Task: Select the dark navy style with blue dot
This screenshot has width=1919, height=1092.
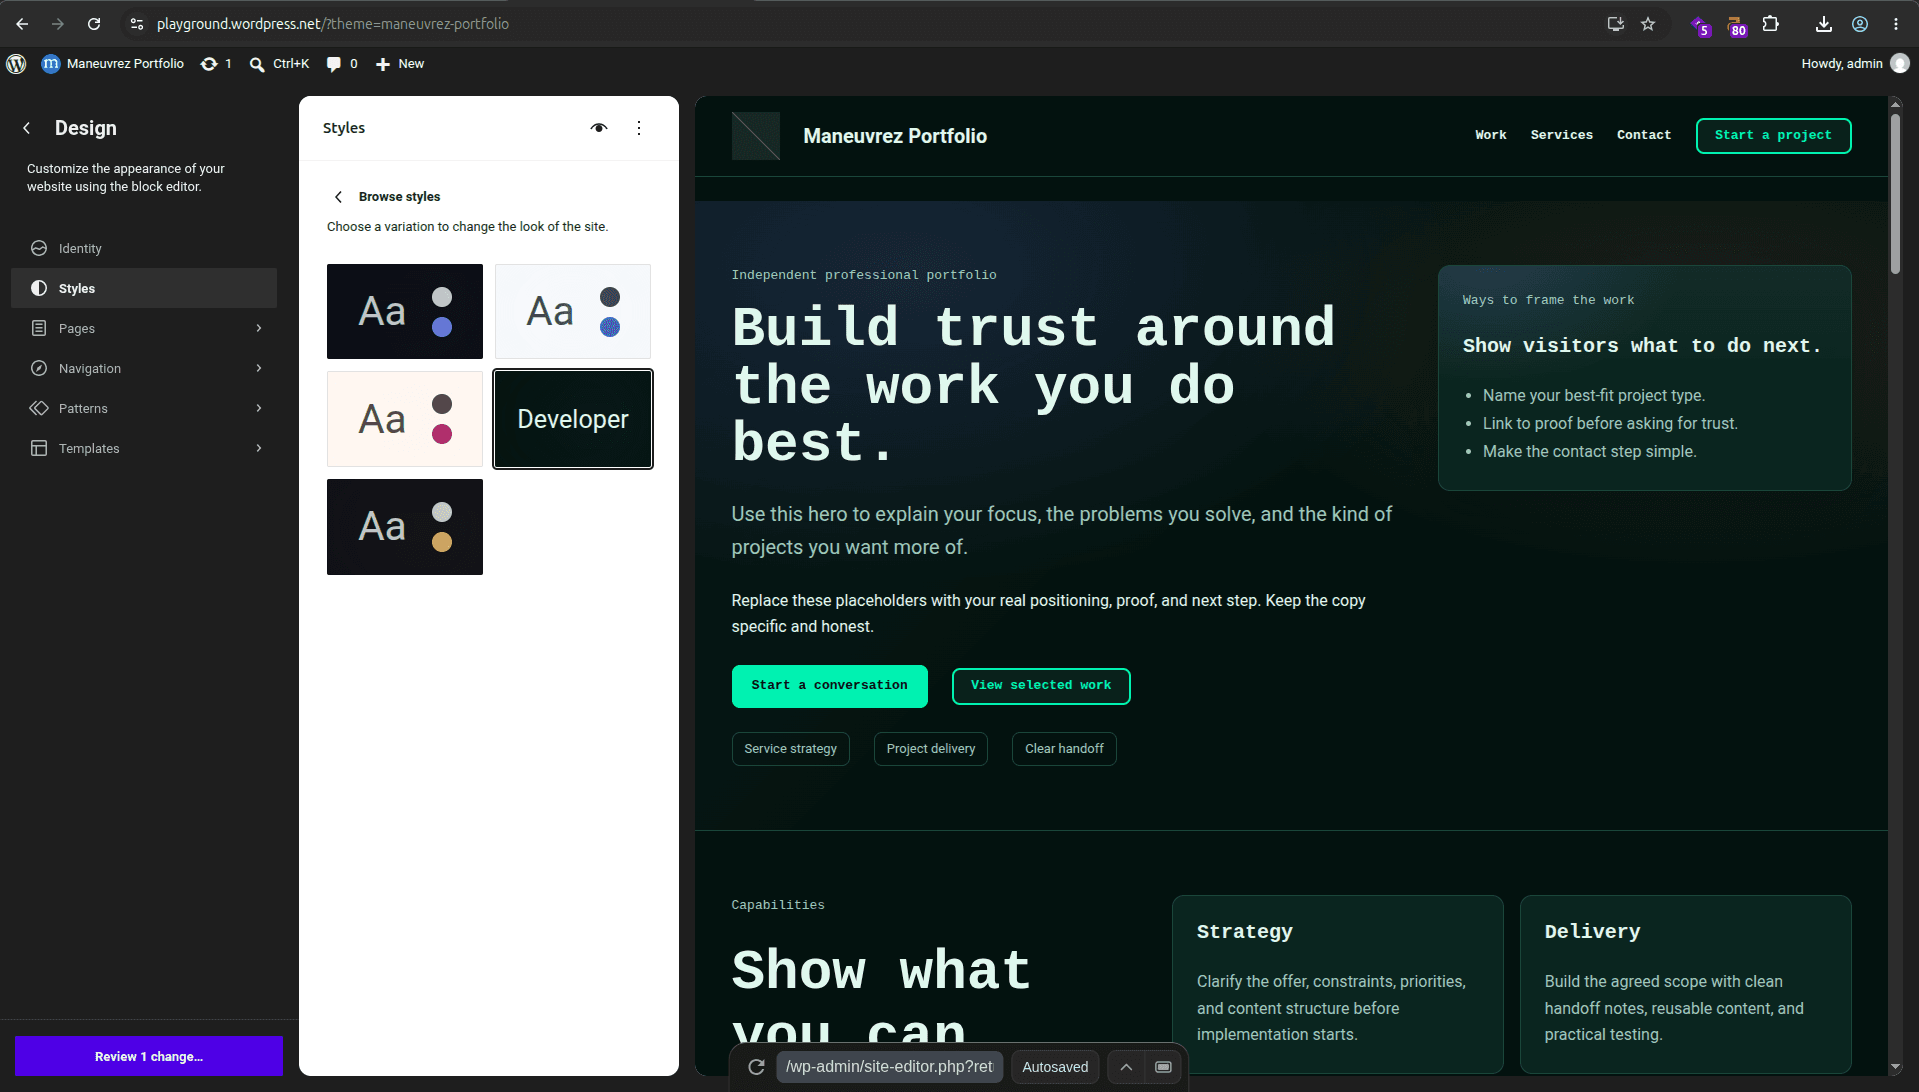Action: [x=405, y=311]
